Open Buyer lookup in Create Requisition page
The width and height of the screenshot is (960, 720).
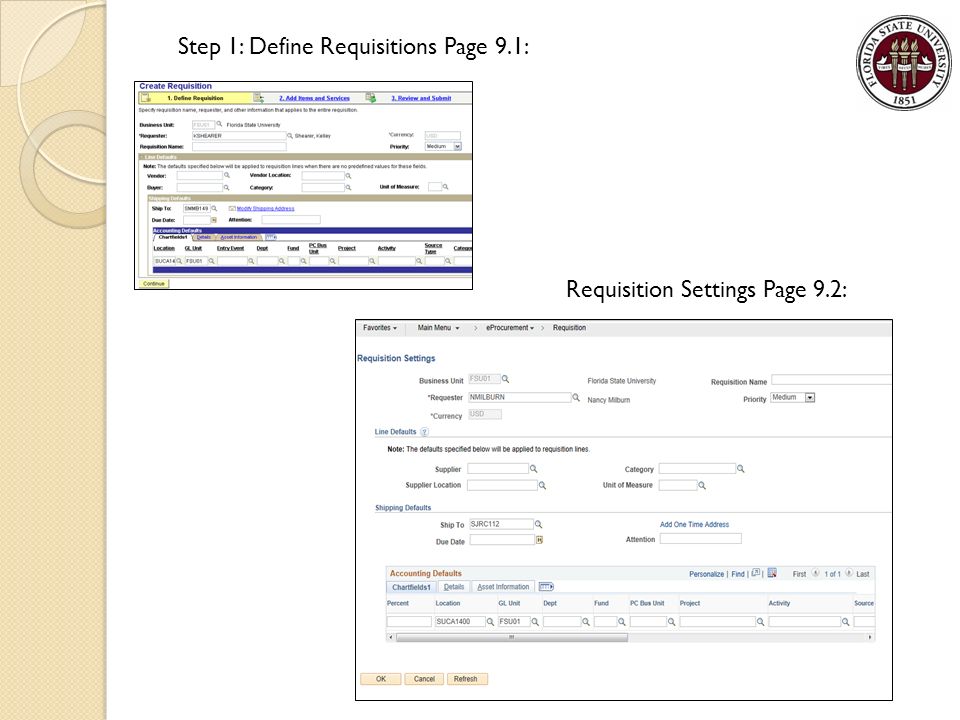pos(227,187)
